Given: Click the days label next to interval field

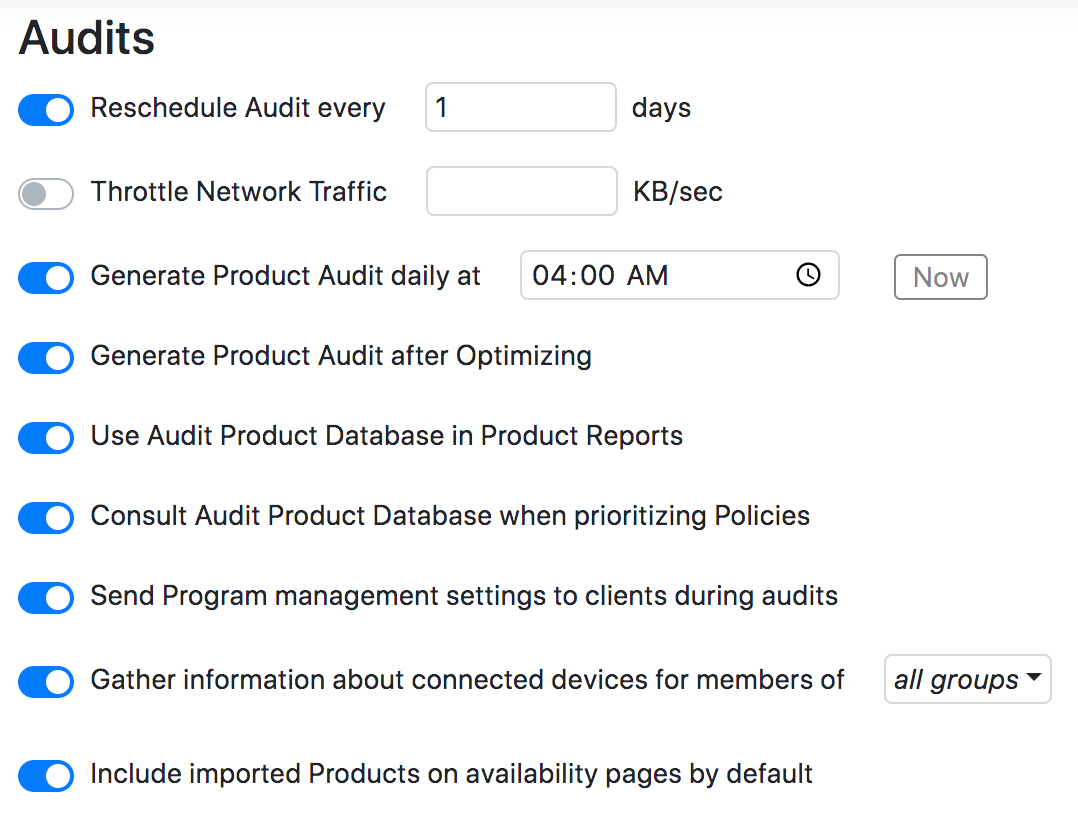Looking at the screenshot, I should click(660, 108).
